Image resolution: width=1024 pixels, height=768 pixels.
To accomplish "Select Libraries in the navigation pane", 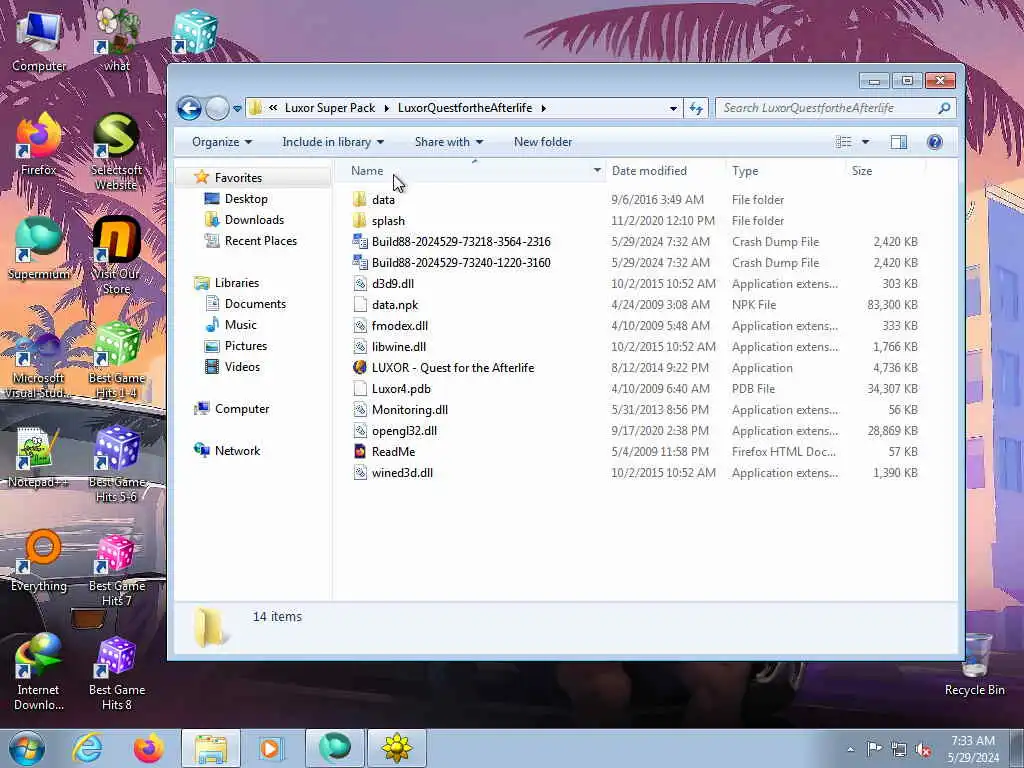I will [x=236, y=283].
